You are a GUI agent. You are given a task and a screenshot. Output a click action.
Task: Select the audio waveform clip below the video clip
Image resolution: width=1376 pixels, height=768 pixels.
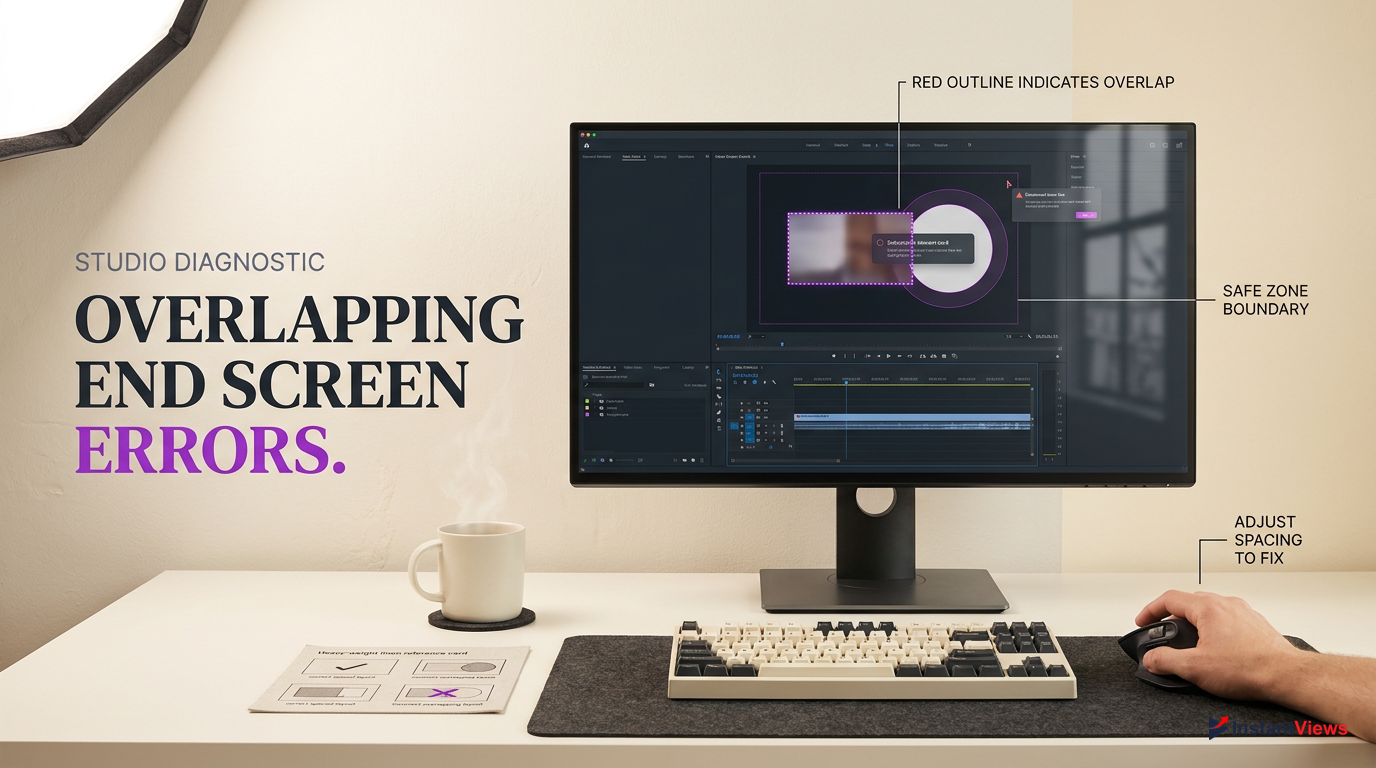(x=912, y=426)
